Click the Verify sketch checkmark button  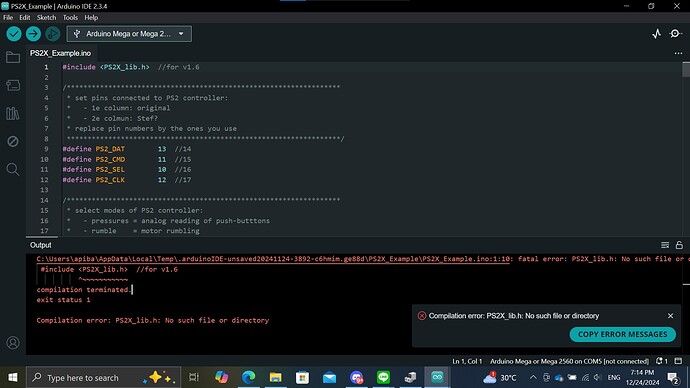(x=14, y=34)
